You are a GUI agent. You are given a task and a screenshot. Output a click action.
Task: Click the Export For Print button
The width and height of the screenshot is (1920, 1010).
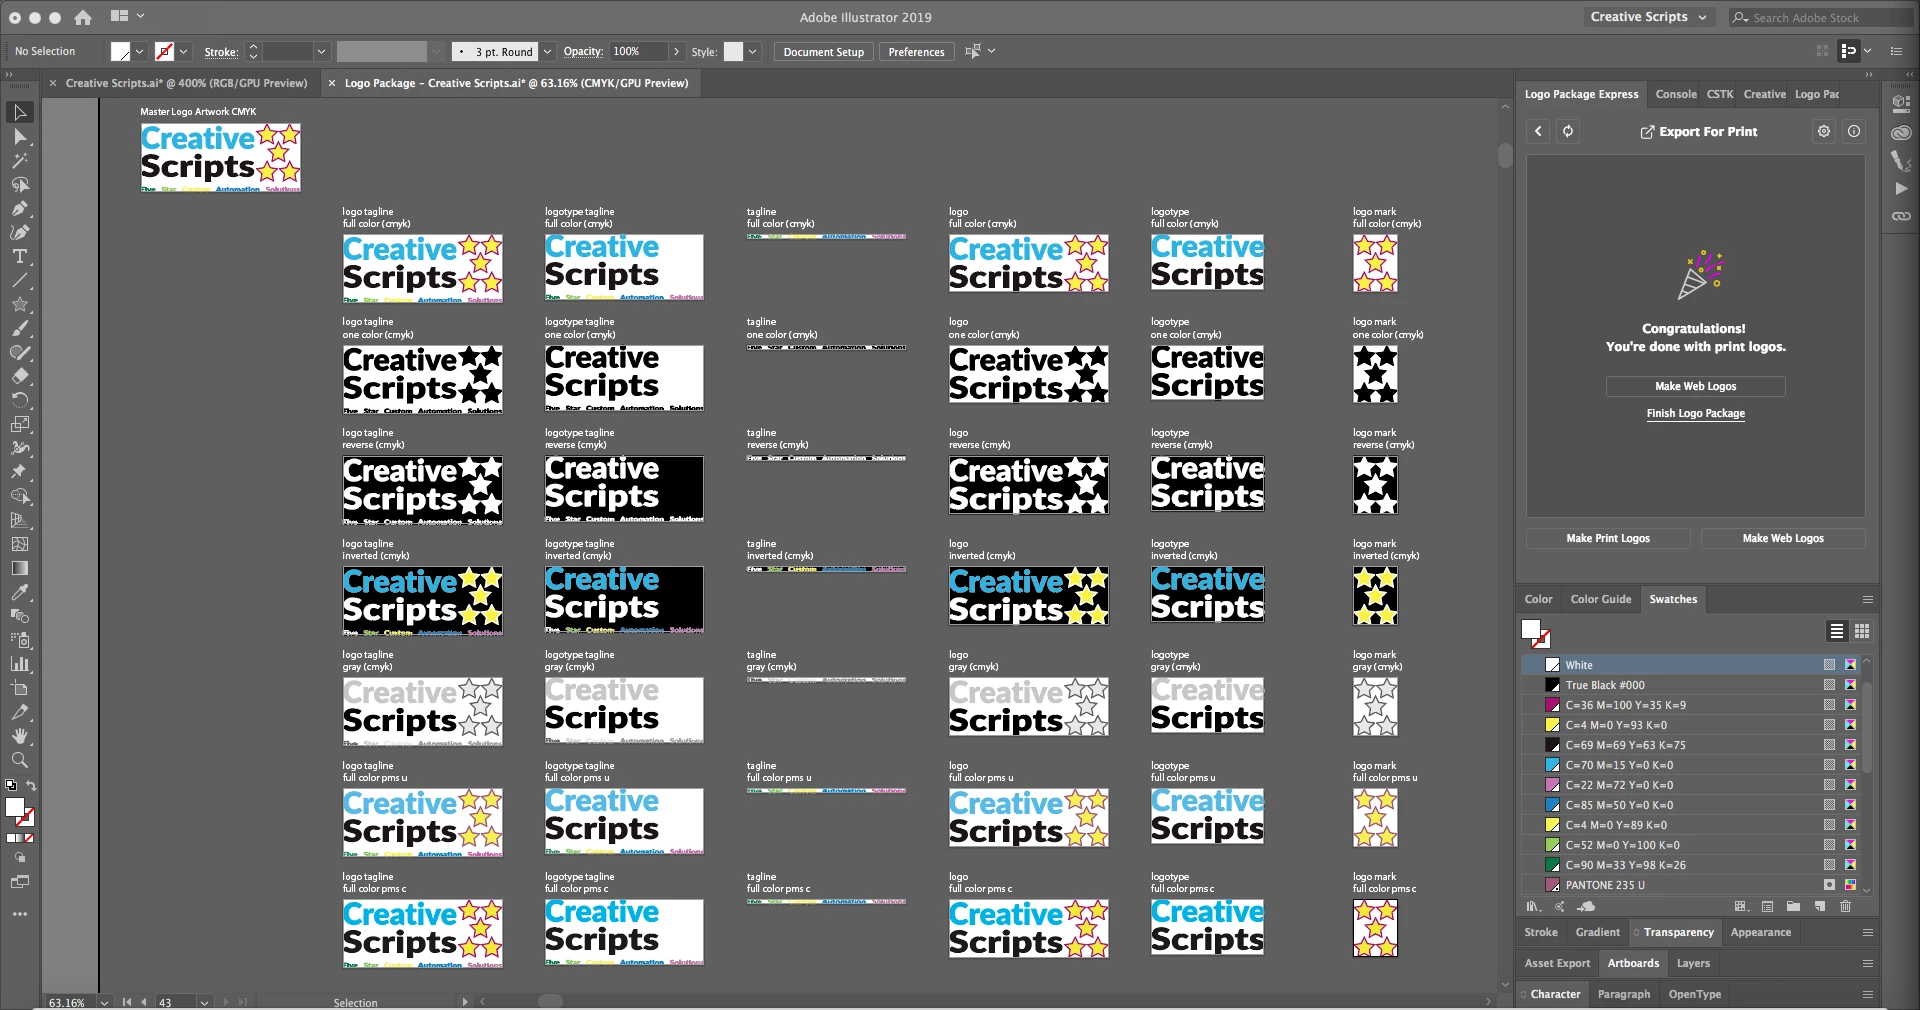point(1698,131)
